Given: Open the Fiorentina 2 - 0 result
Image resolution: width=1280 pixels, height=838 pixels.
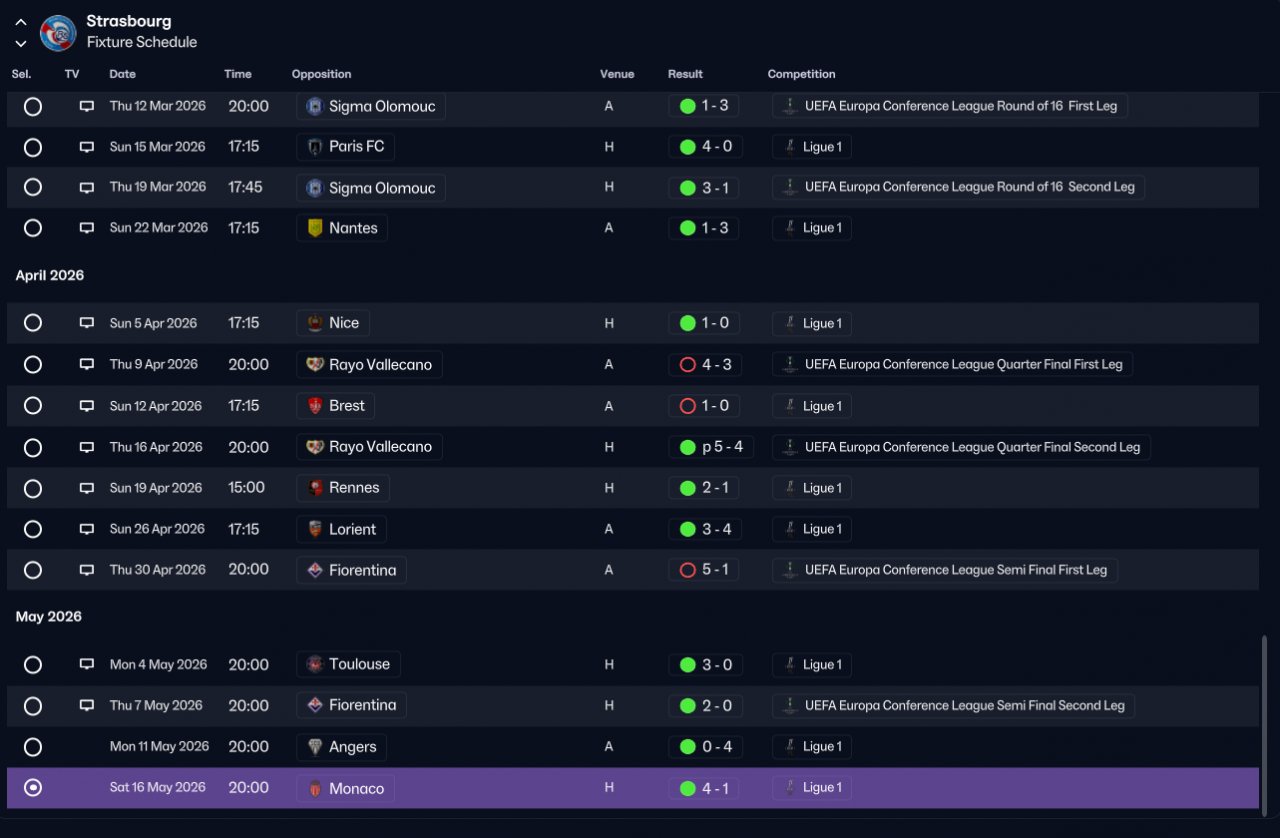Looking at the screenshot, I should pos(705,706).
